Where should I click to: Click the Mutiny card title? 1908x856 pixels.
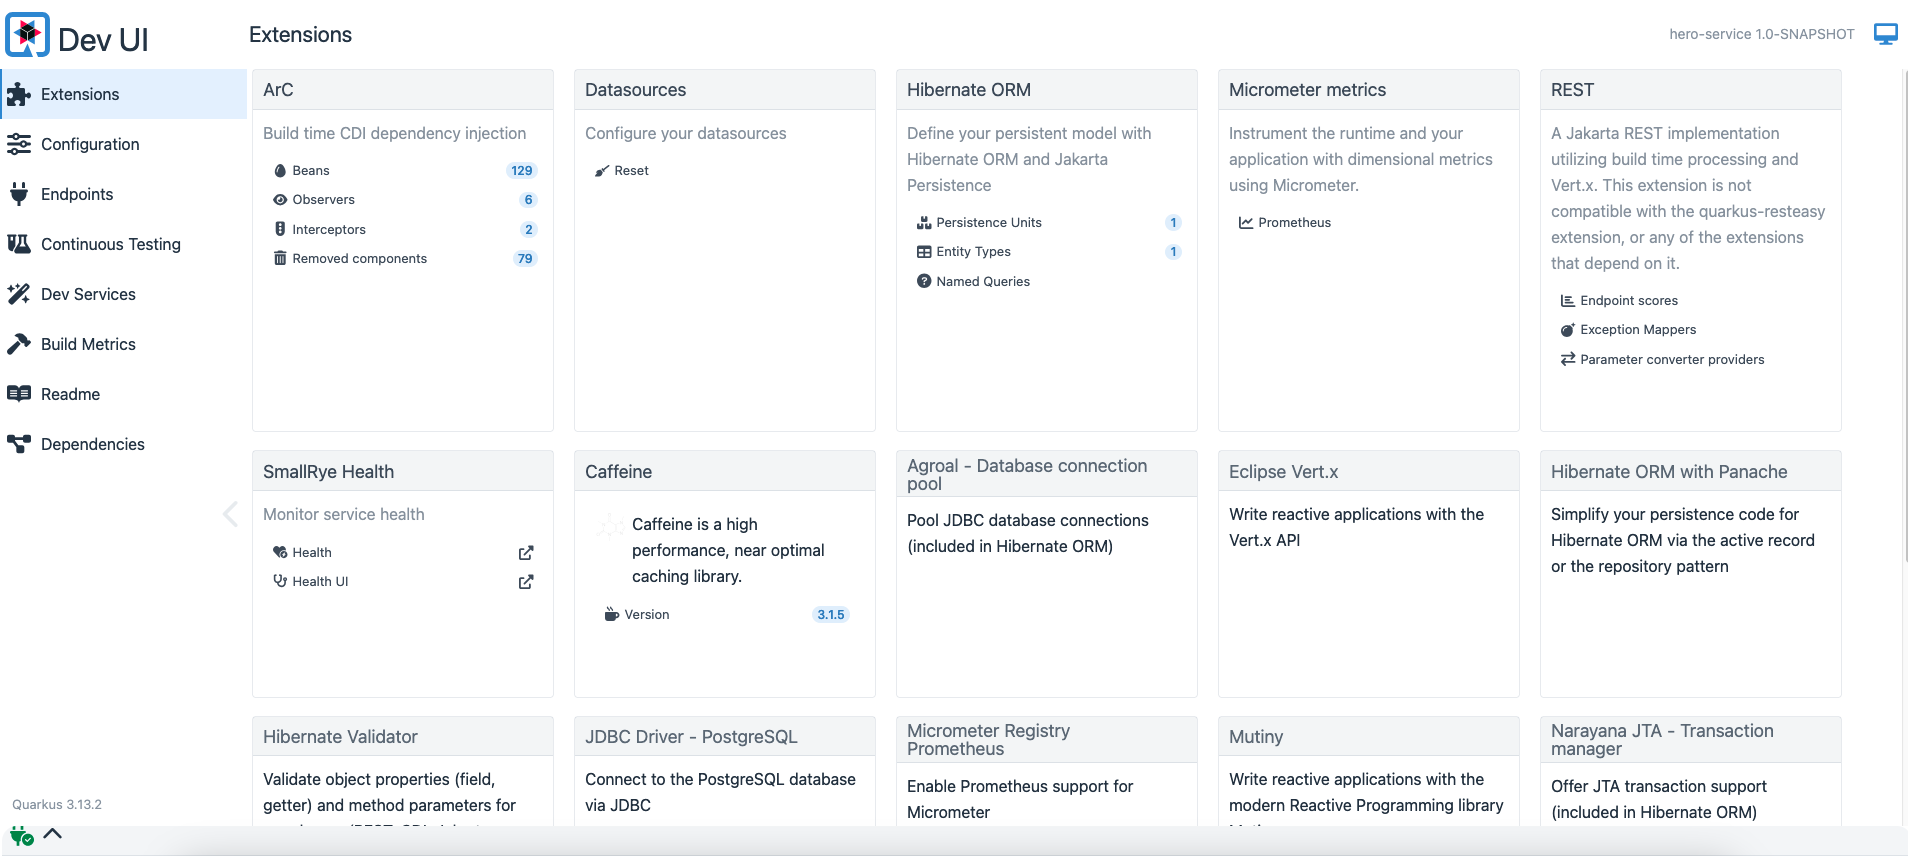point(1256,737)
